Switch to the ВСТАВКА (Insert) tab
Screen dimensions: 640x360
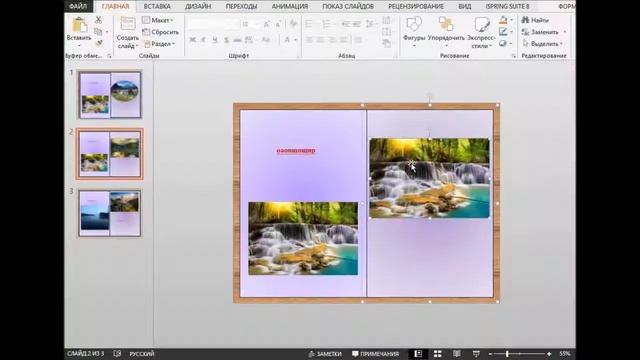157,6
